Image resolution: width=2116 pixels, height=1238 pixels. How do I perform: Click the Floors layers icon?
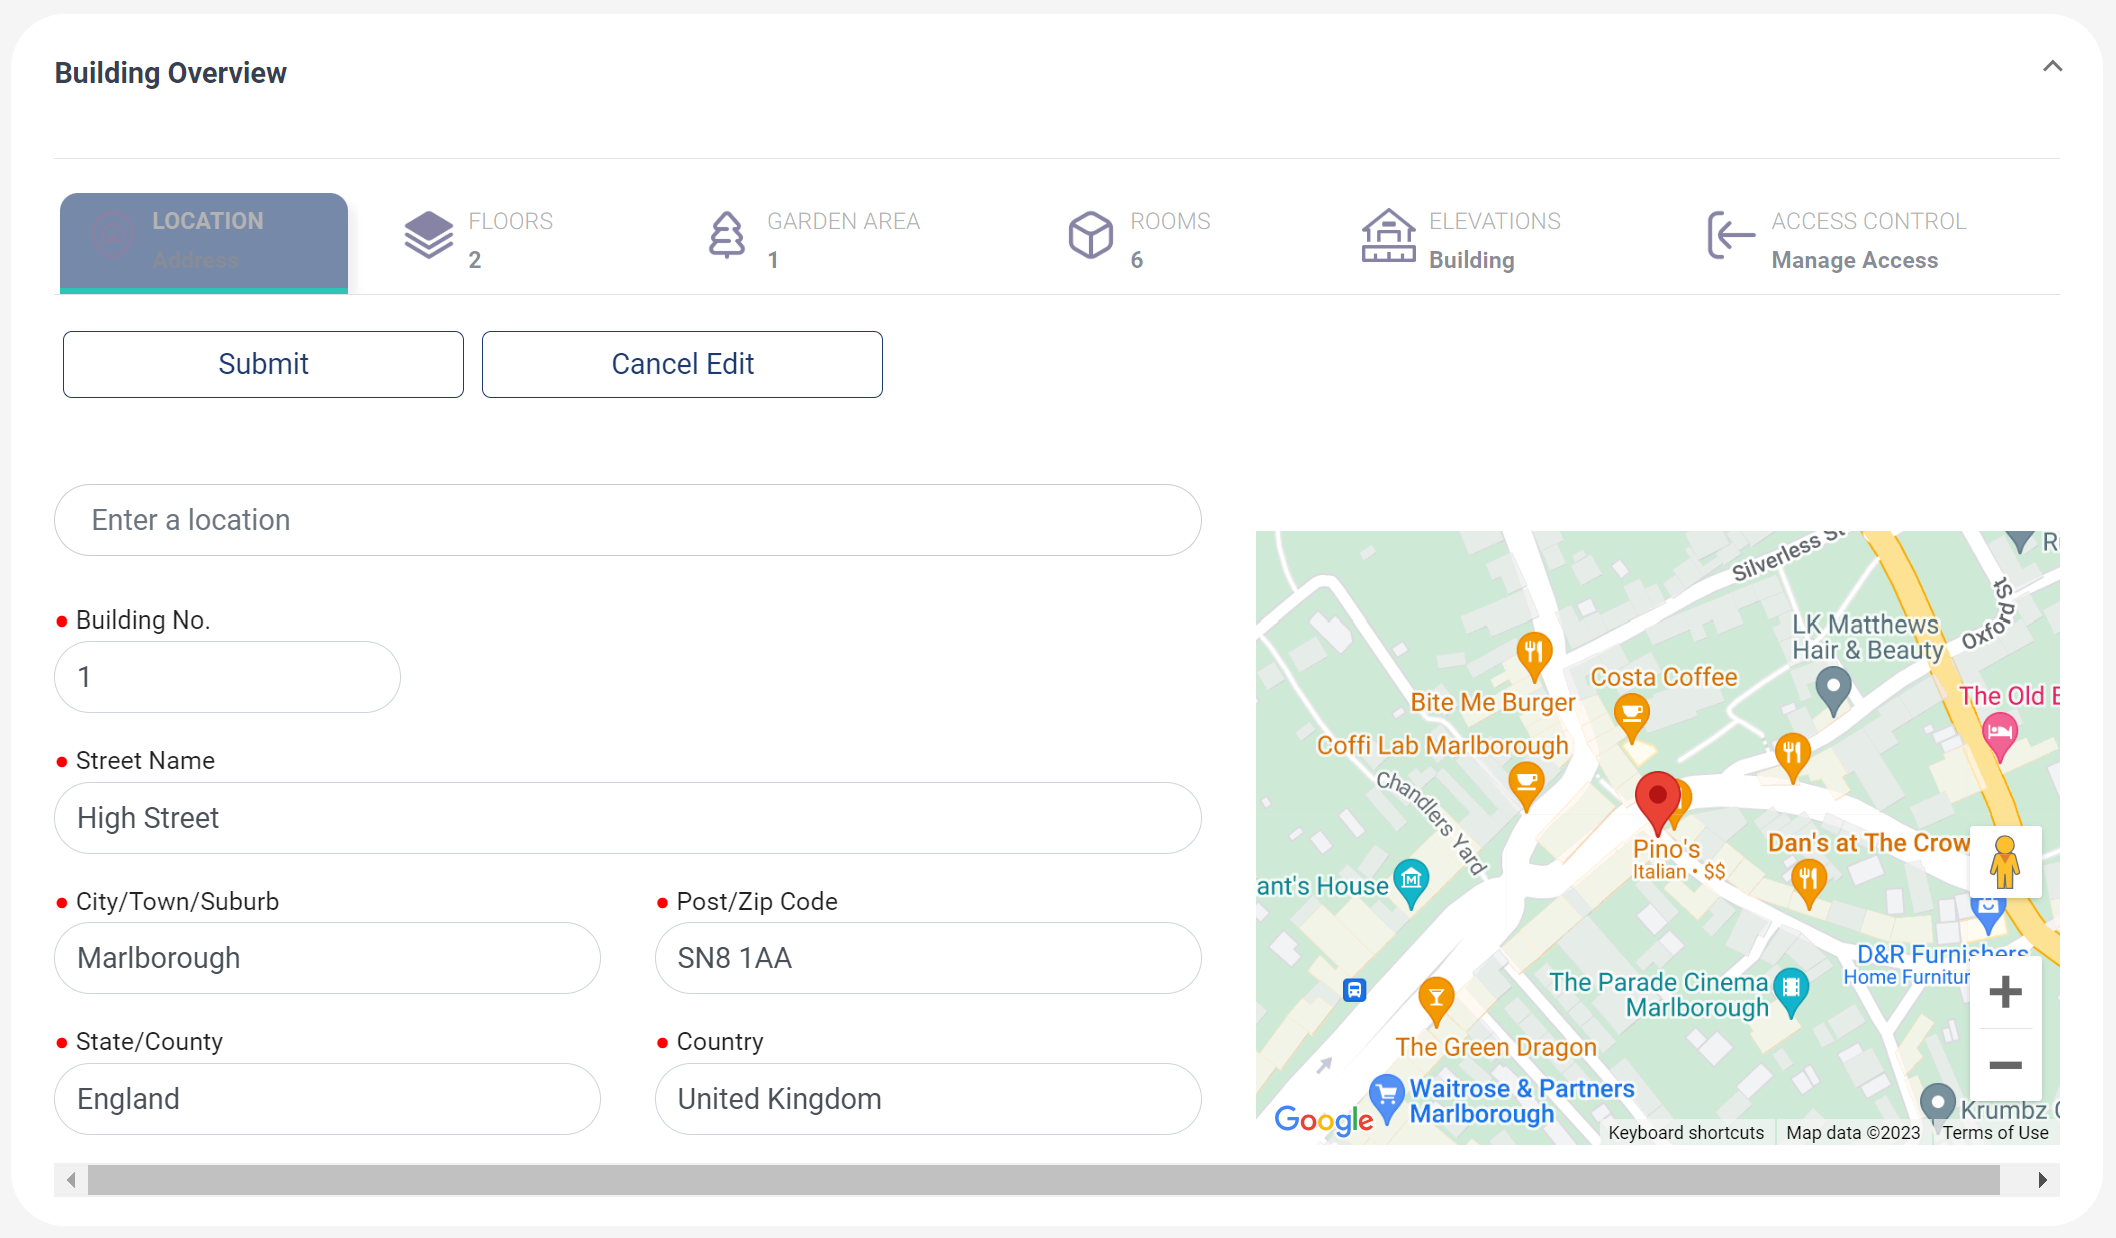tap(428, 236)
